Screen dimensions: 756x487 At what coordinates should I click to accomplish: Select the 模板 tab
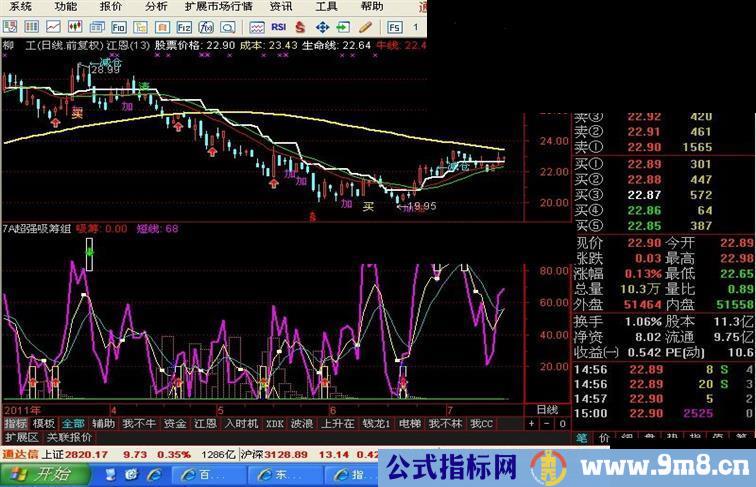point(44,424)
